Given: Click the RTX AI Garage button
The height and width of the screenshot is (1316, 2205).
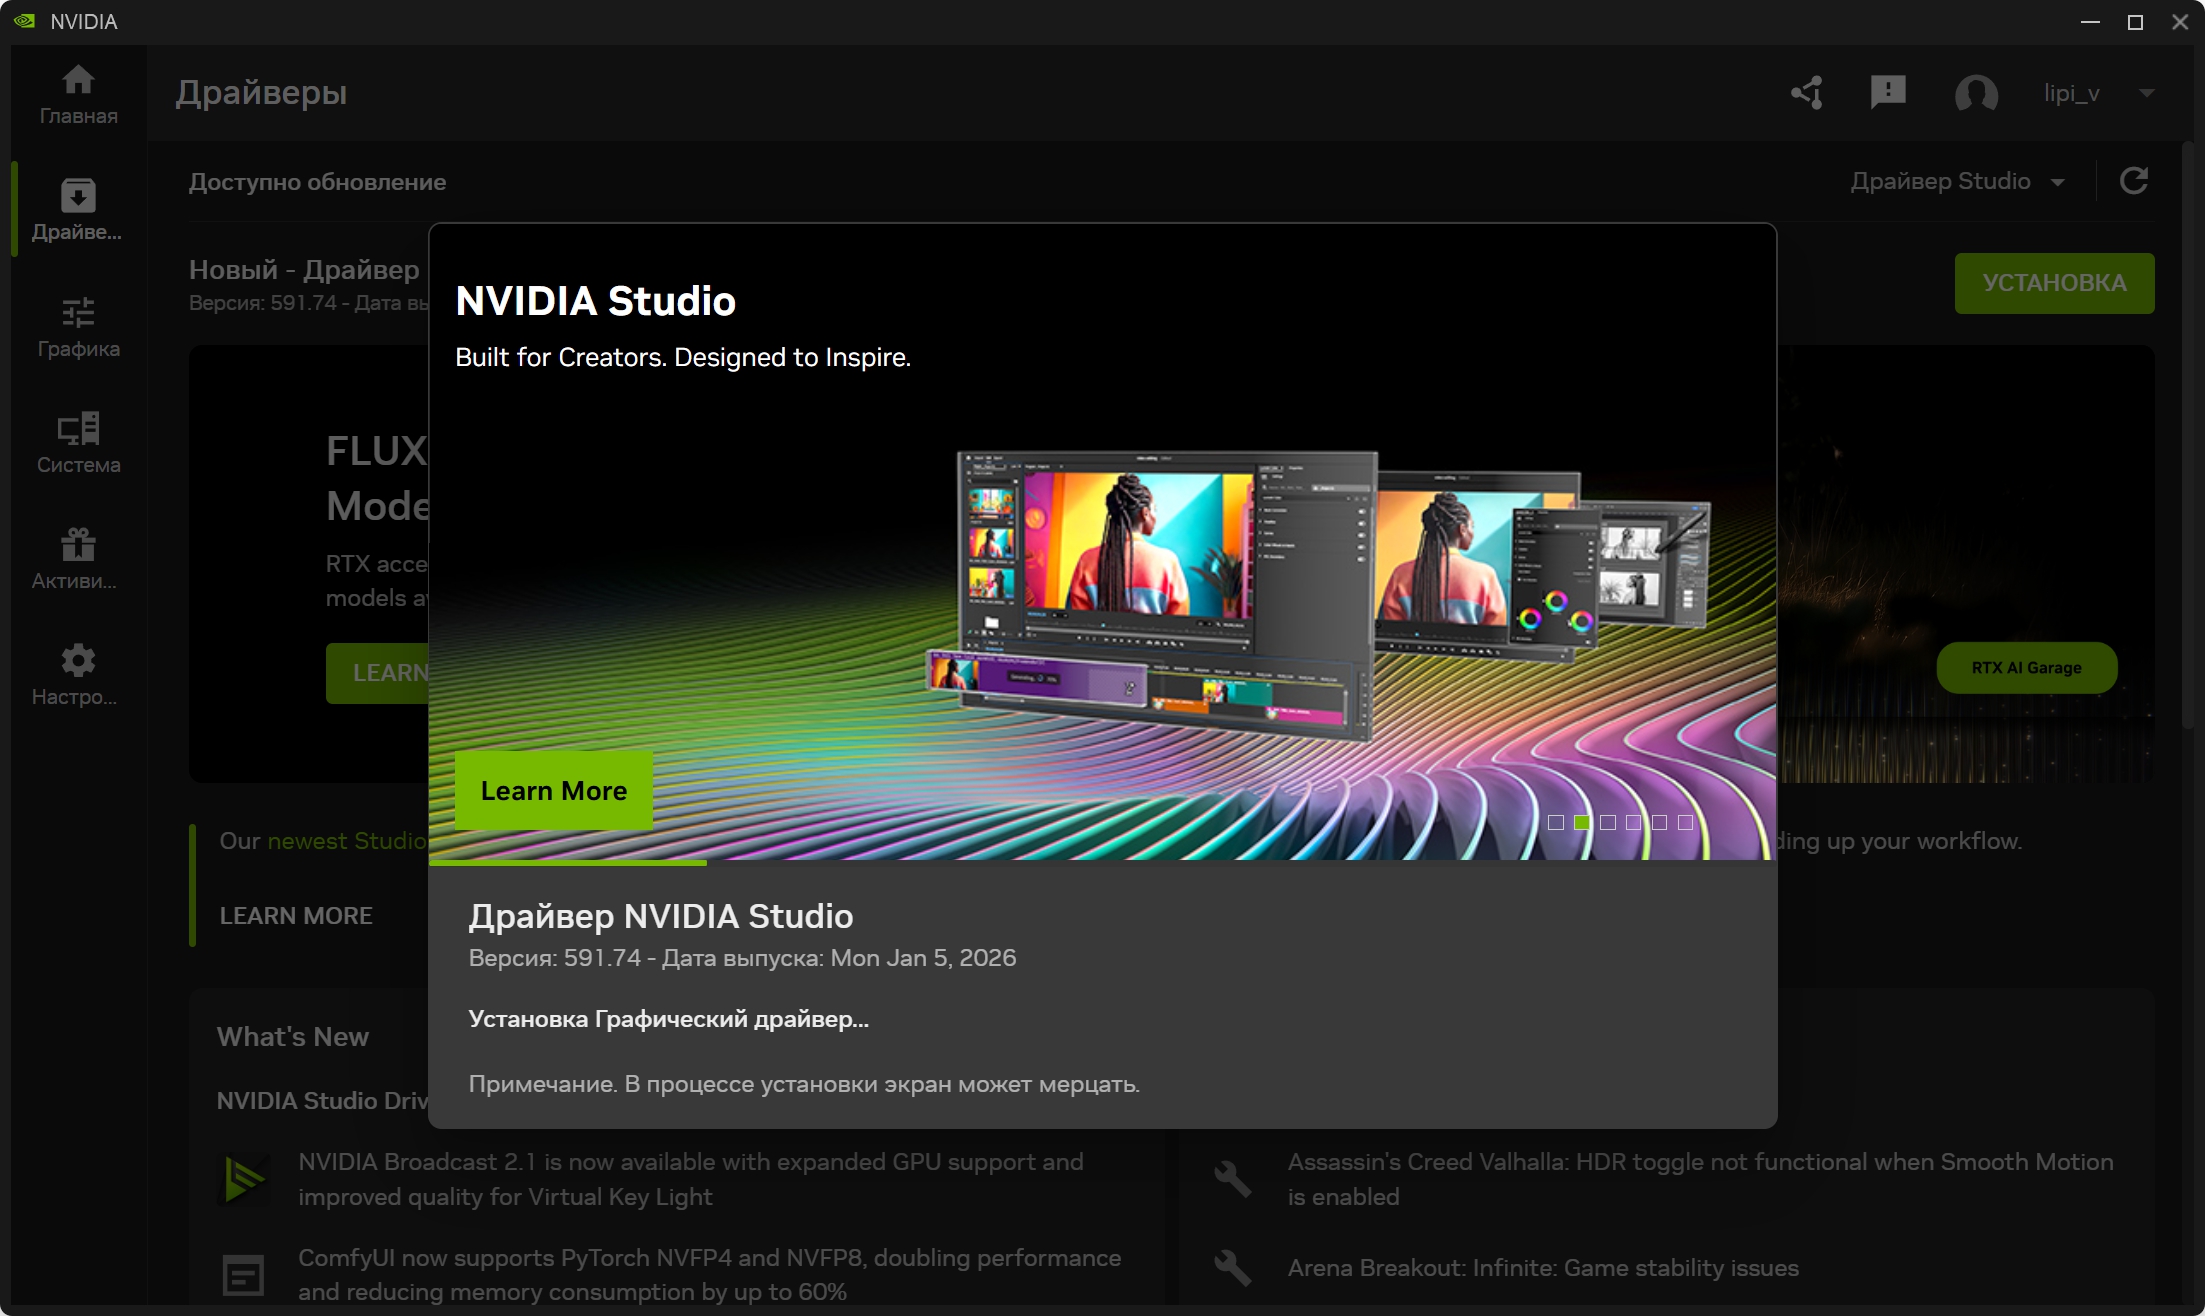Looking at the screenshot, I should [x=2026, y=667].
